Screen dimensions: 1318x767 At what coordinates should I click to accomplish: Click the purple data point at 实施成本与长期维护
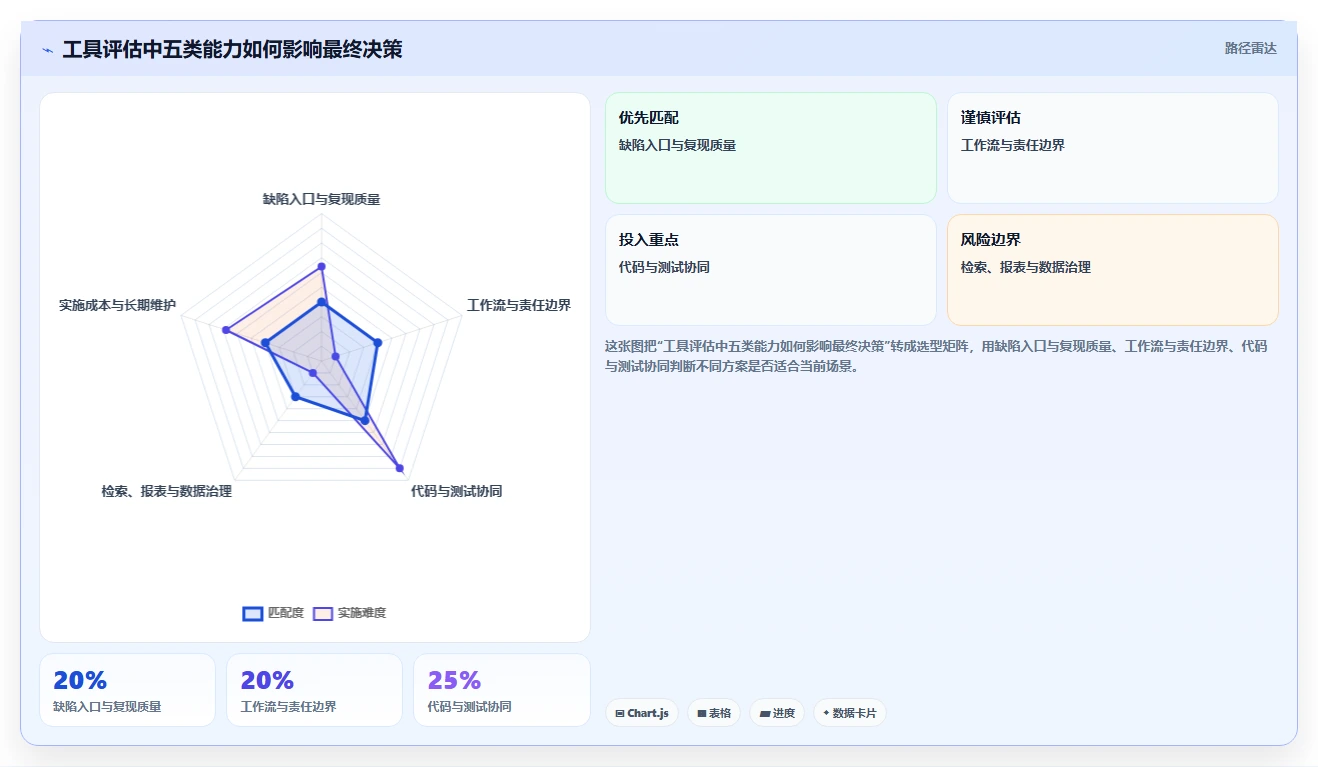click(226, 330)
